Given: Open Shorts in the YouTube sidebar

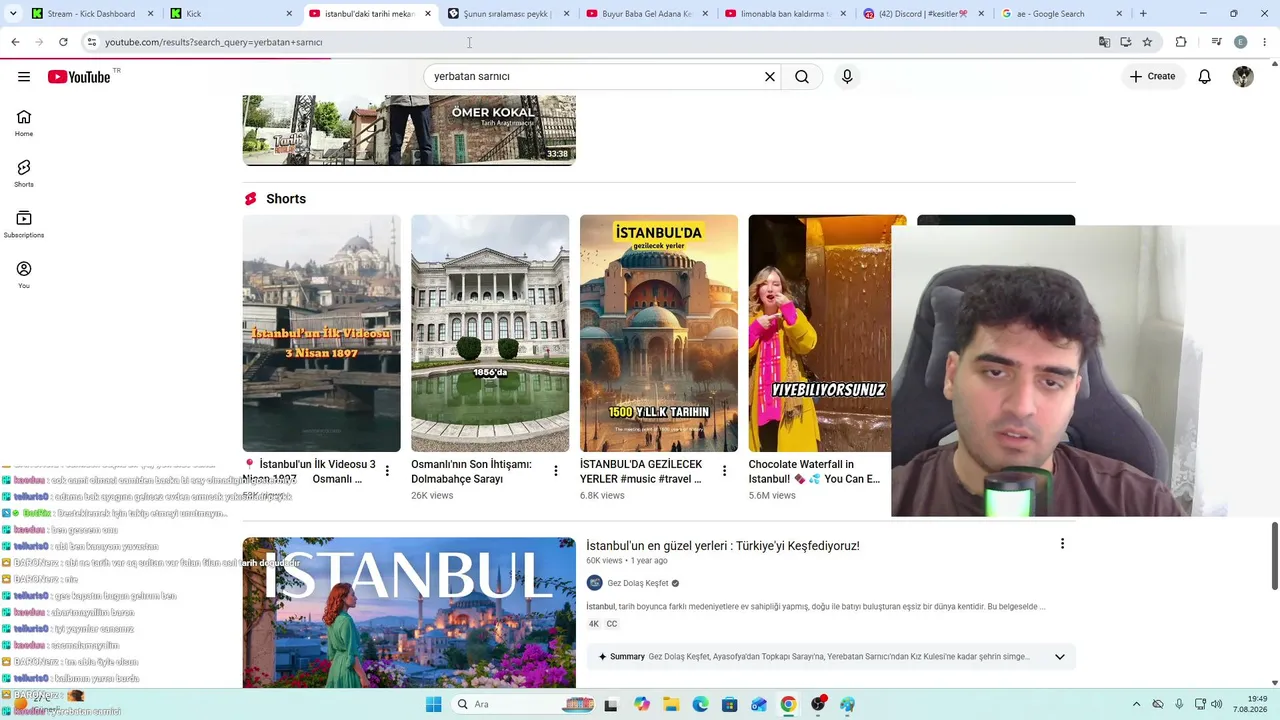Looking at the screenshot, I should point(24,173).
